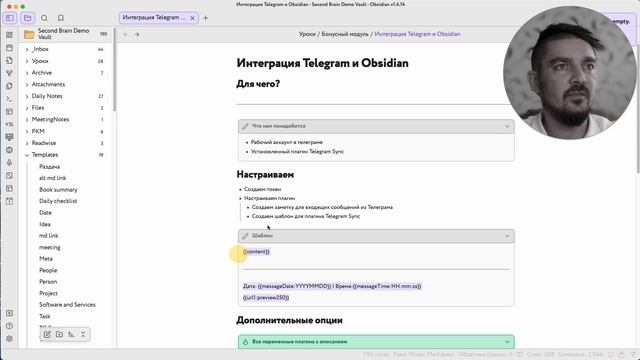The width and height of the screenshot is (640, 360).
Task: Expand the Уроки folder
Action: pos(27,61)
